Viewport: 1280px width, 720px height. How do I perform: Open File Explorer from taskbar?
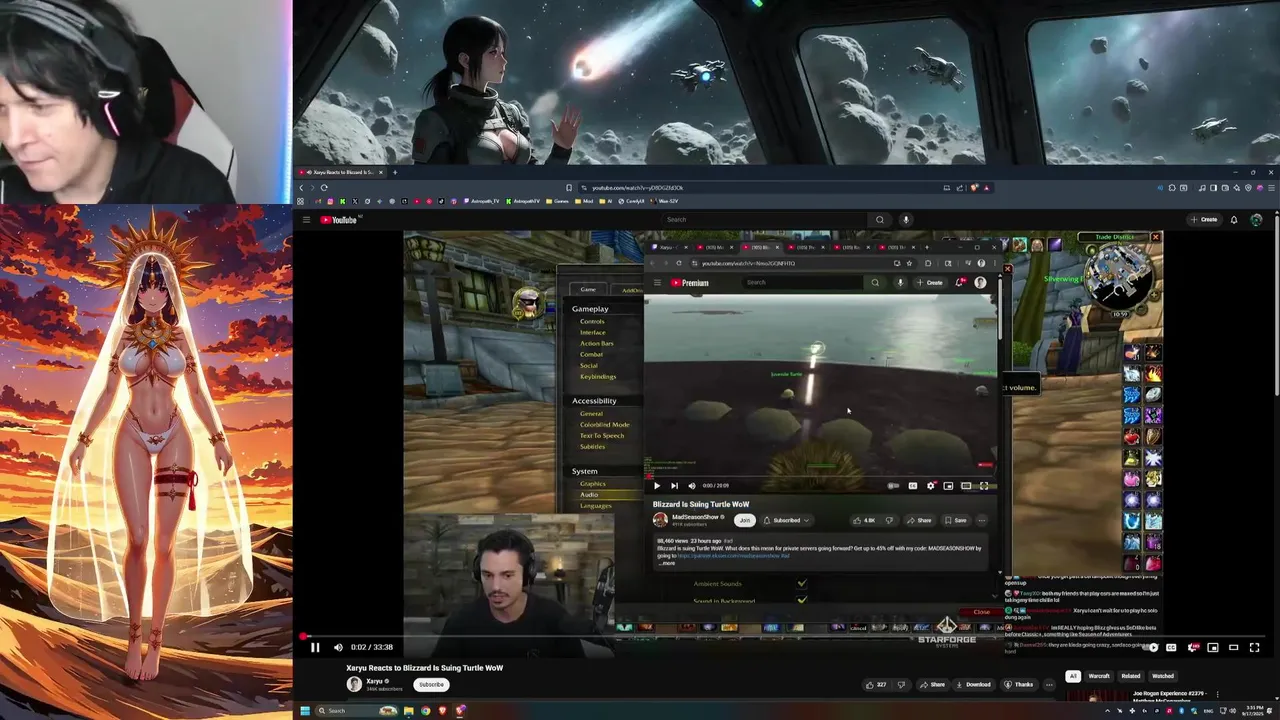[408, 711]
